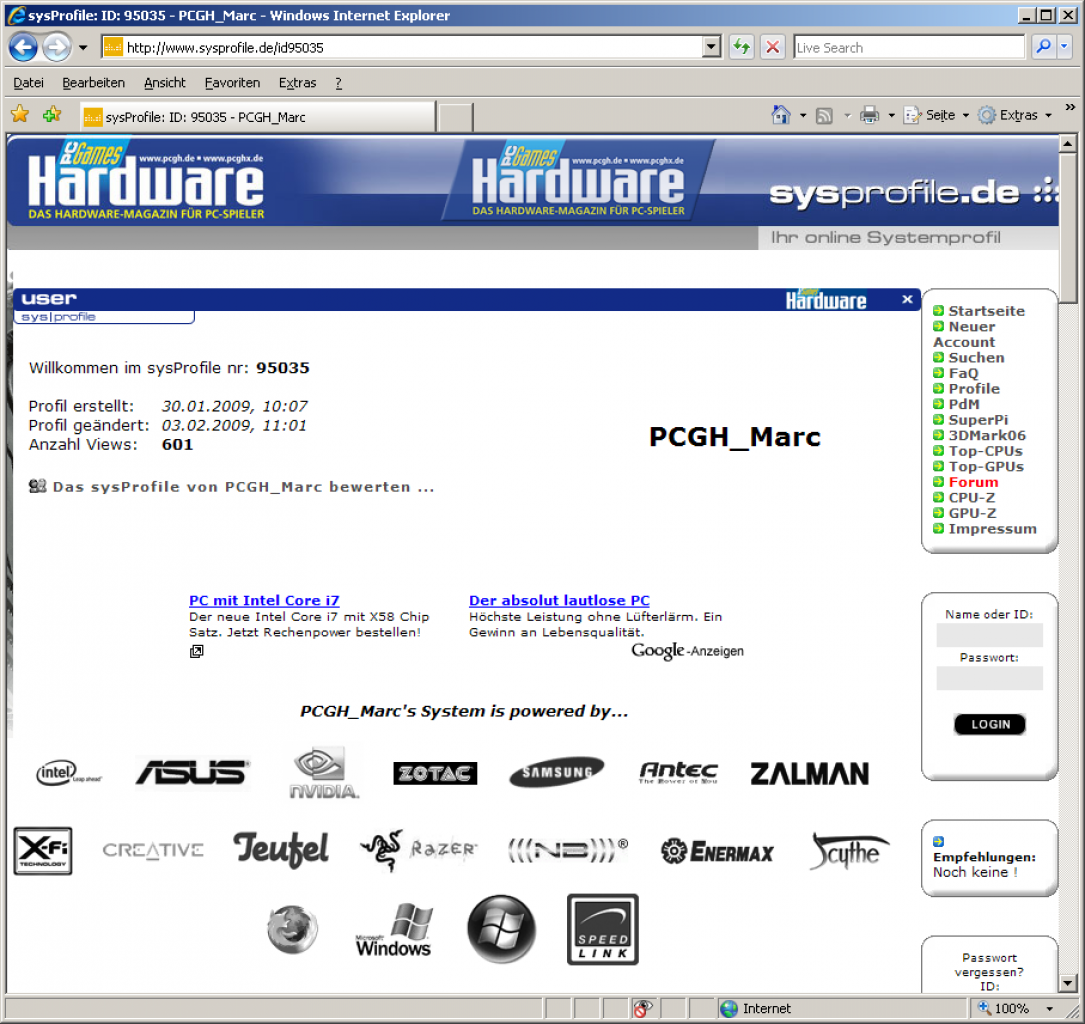Click Add to Favorites star-plus icon
The height and width of the screenshot is (1024, 1085).
click(x=52, y=114)
